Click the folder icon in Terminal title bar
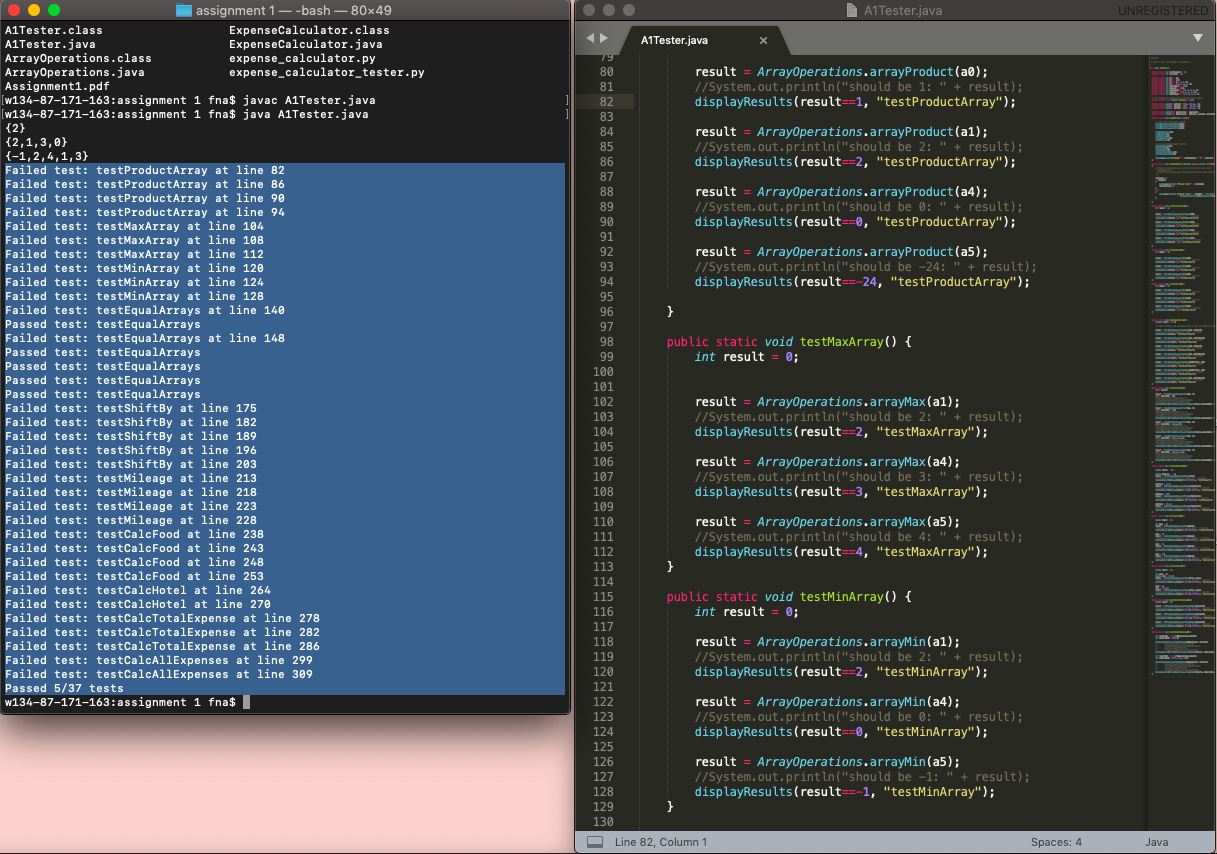The height and width of the screenshot is (854, 1217). coord(184,10)
